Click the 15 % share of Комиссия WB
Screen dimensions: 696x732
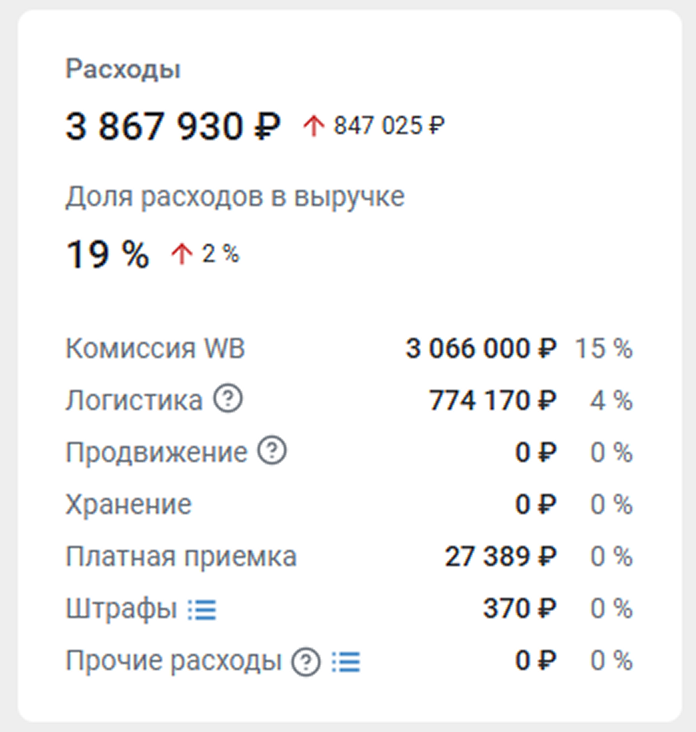click(x=604, y=348)
